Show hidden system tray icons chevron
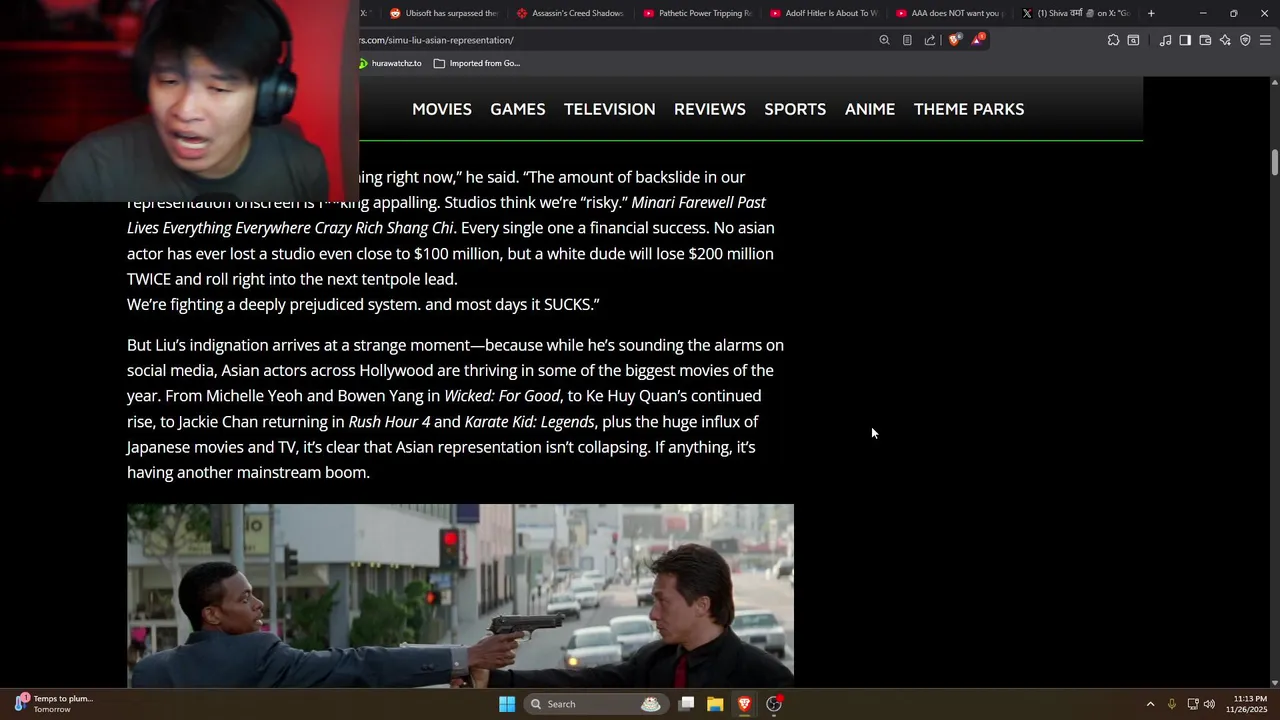The image size is (1280, 720). (x=1150, y=704)
